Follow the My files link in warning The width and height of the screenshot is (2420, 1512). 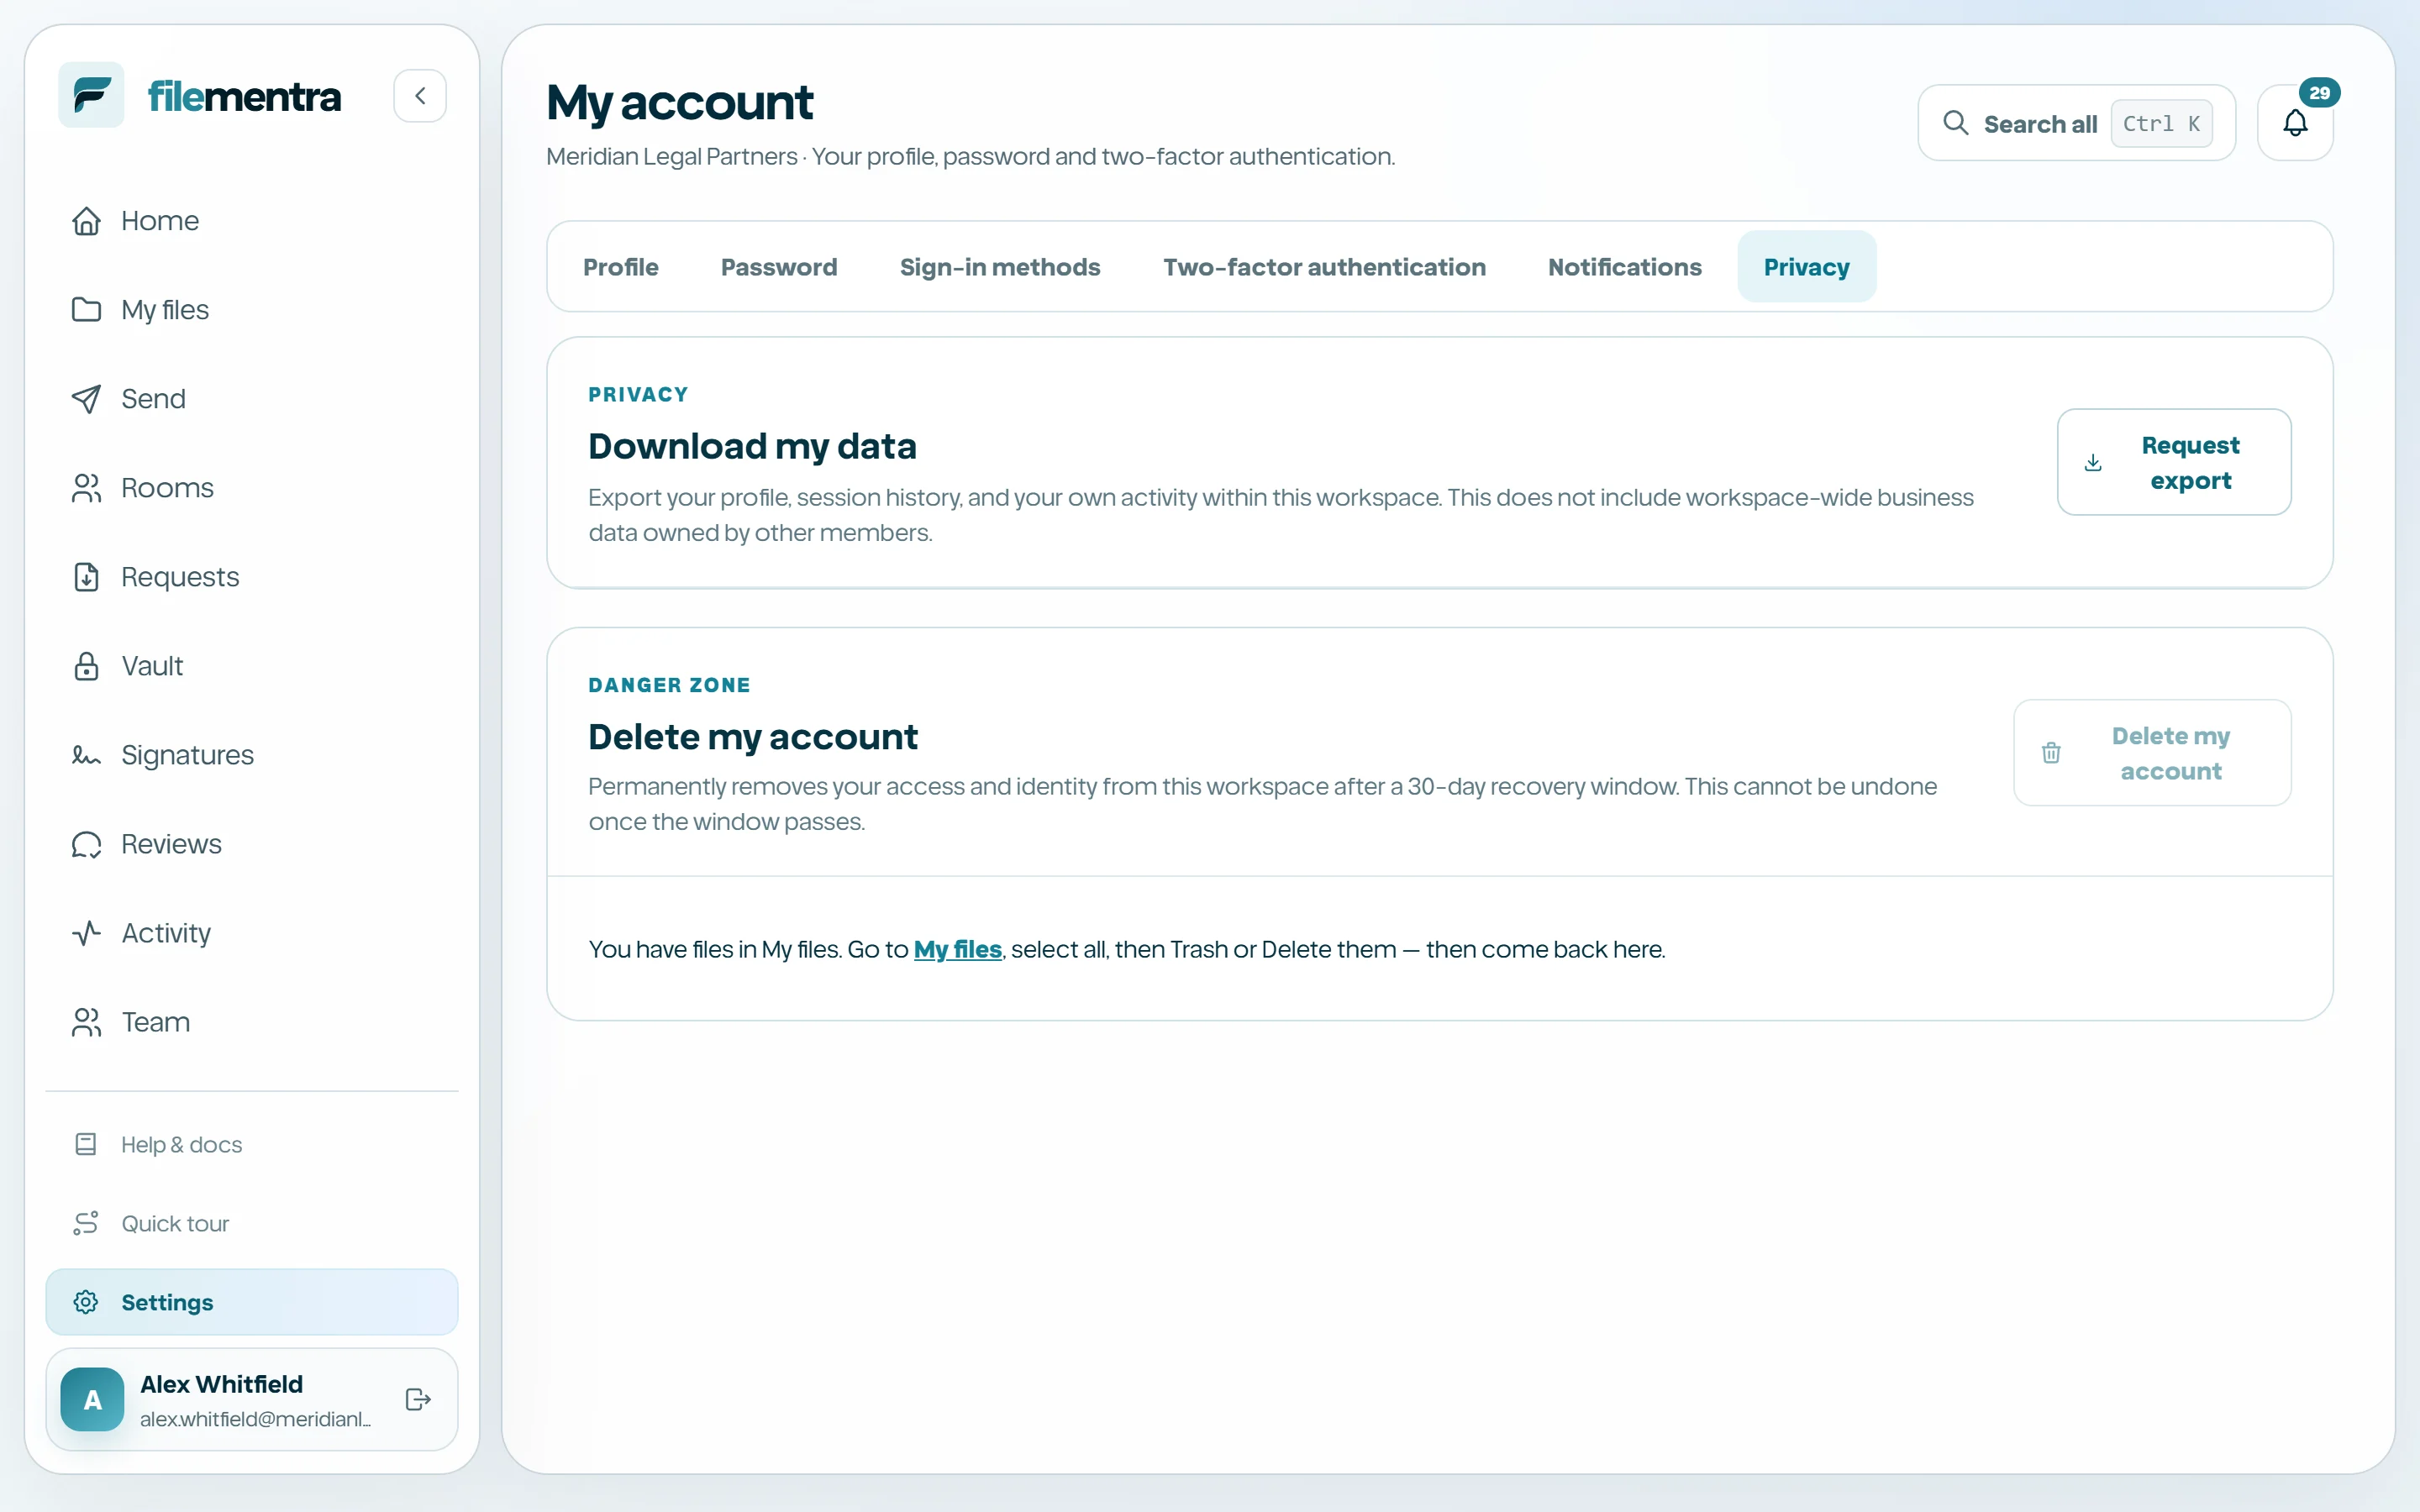[957, 949]
